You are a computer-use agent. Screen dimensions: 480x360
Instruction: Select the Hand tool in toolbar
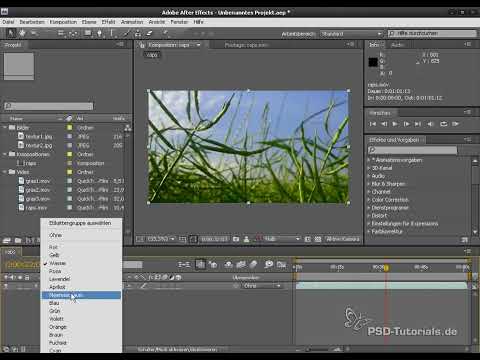tap(22, 33)
